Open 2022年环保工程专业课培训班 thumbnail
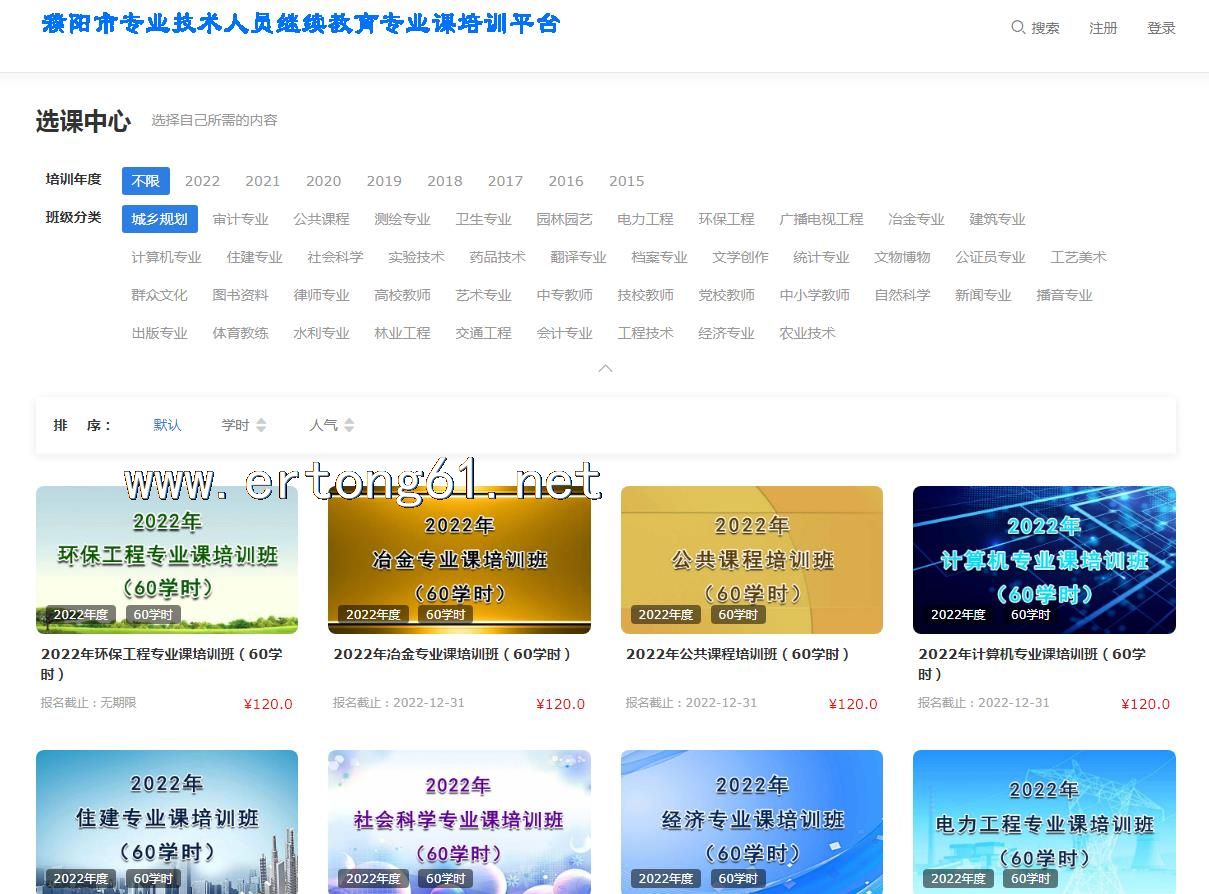 point(167,559)
